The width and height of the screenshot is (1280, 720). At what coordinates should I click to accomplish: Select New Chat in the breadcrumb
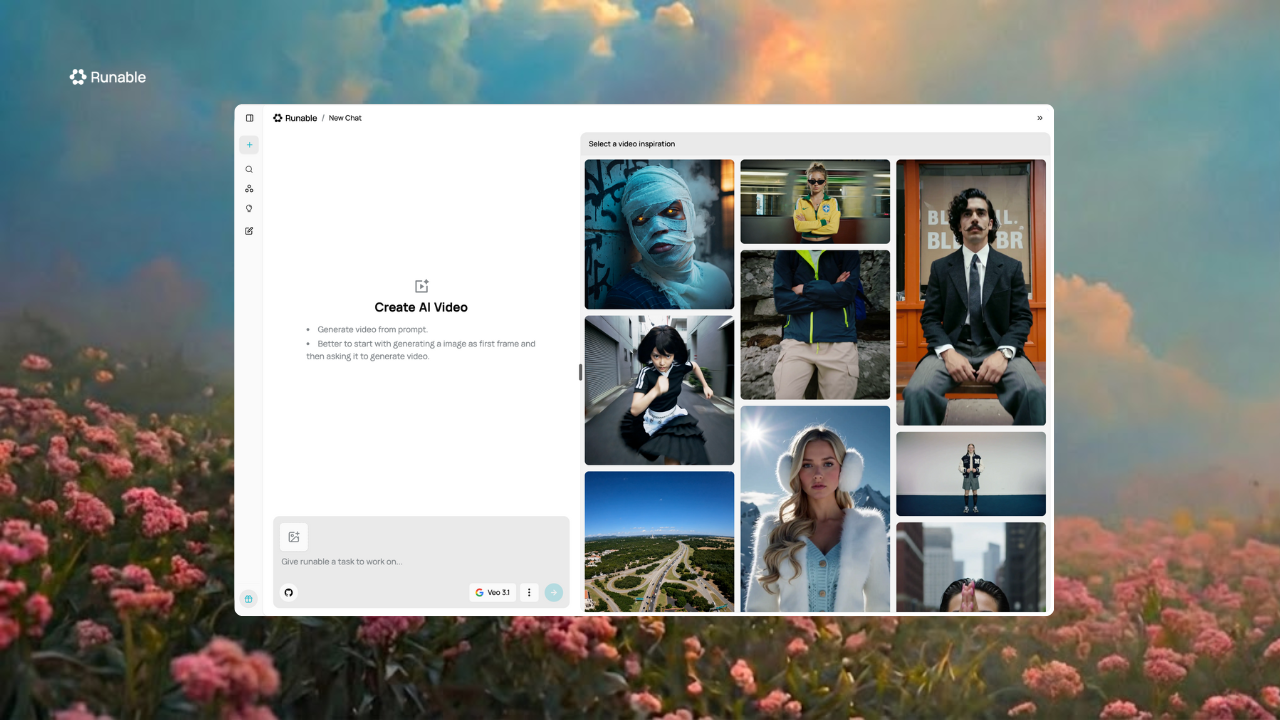point(345,117)
